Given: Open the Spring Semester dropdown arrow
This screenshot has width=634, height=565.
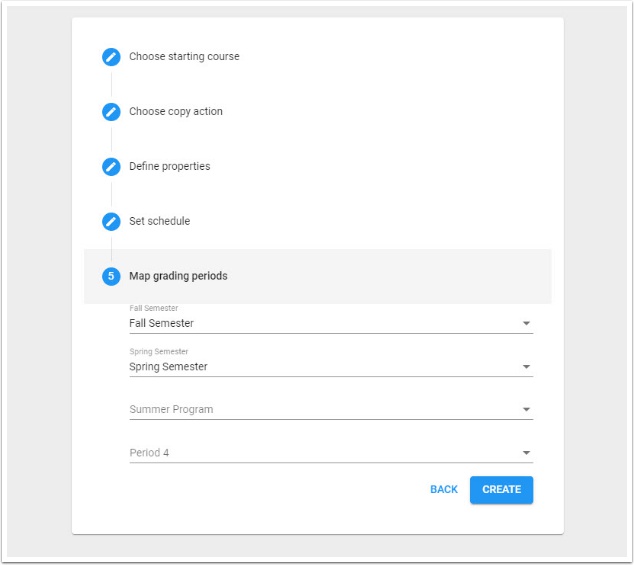Looking at the screenshot, I should click(526, 367).
